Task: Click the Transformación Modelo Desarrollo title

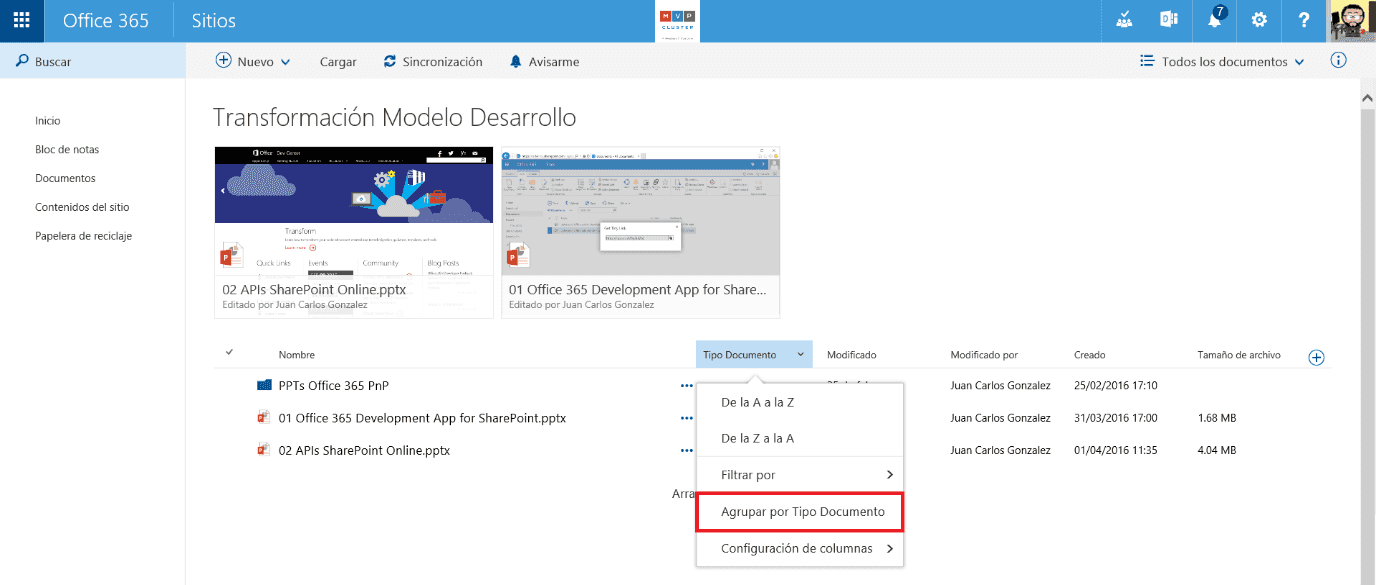Action: (395, 118)
